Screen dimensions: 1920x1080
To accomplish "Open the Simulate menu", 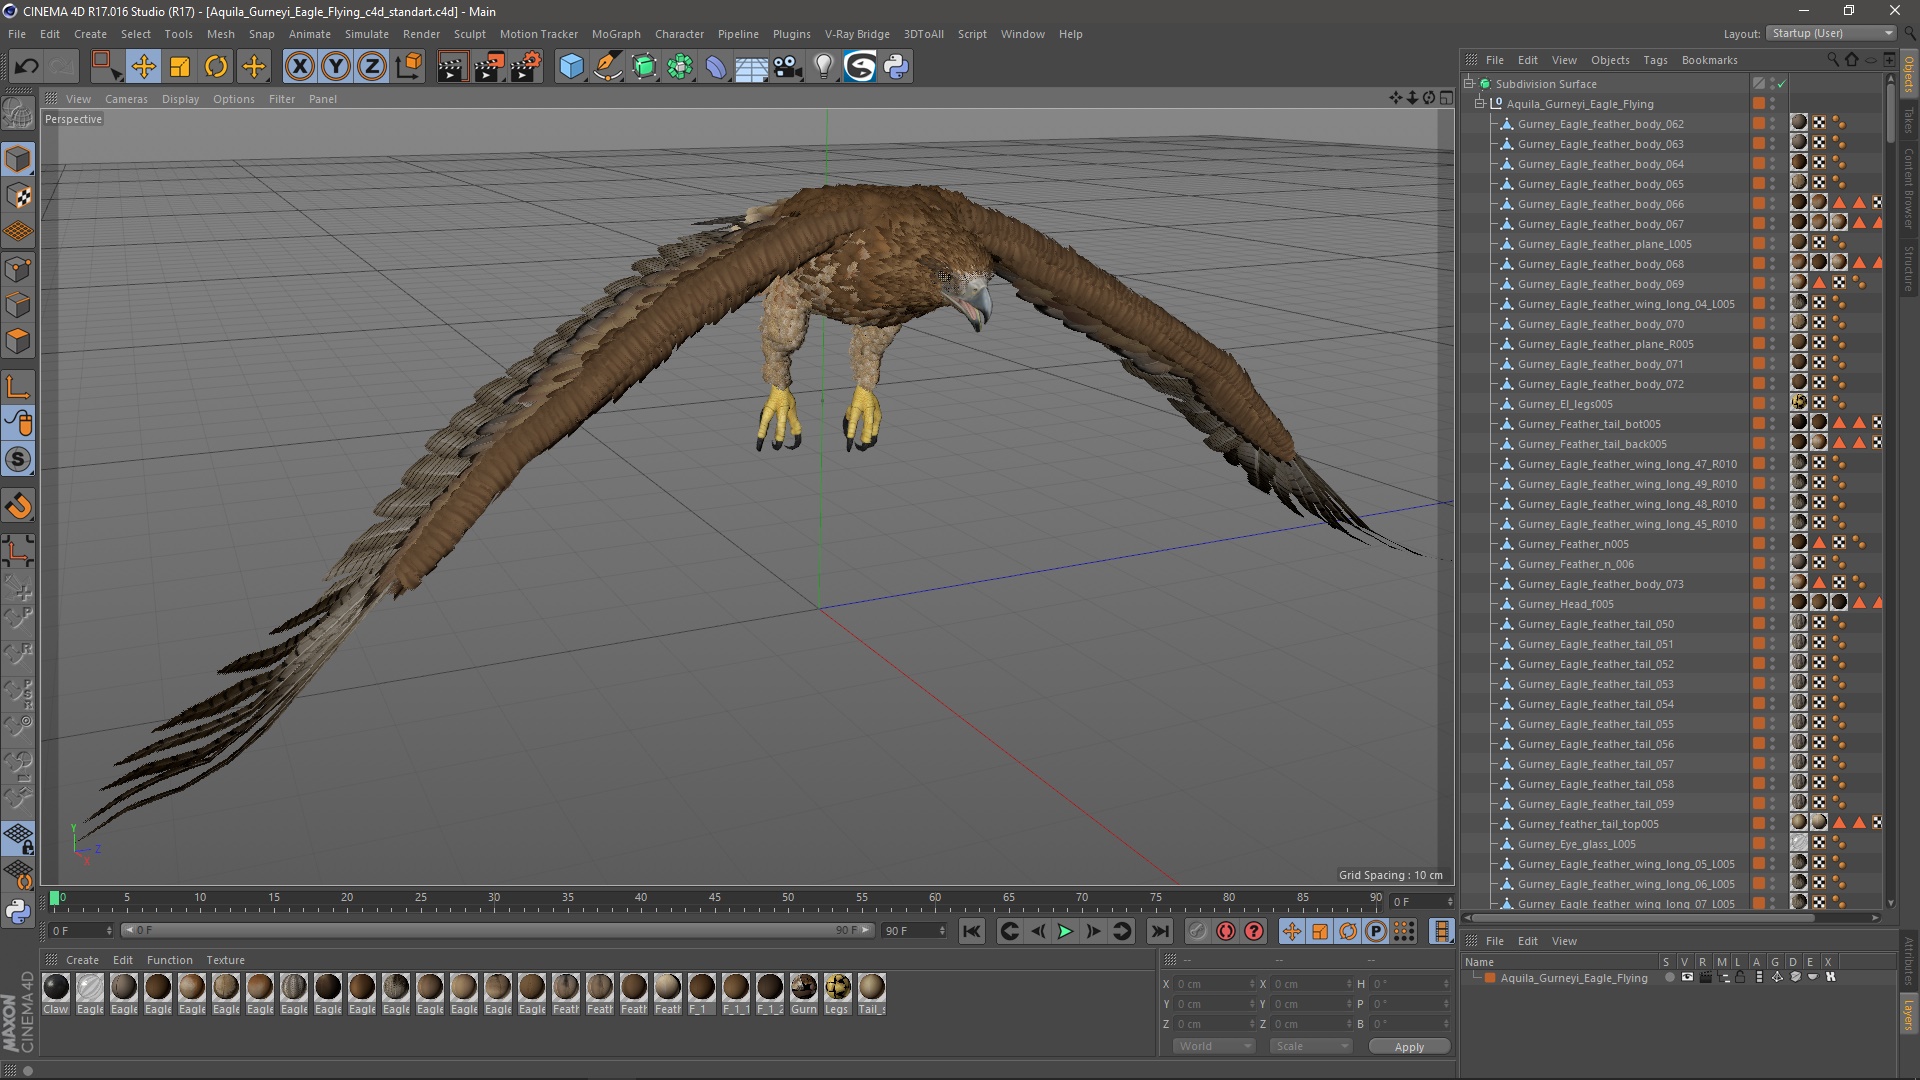I will click(x=367, y=34).
